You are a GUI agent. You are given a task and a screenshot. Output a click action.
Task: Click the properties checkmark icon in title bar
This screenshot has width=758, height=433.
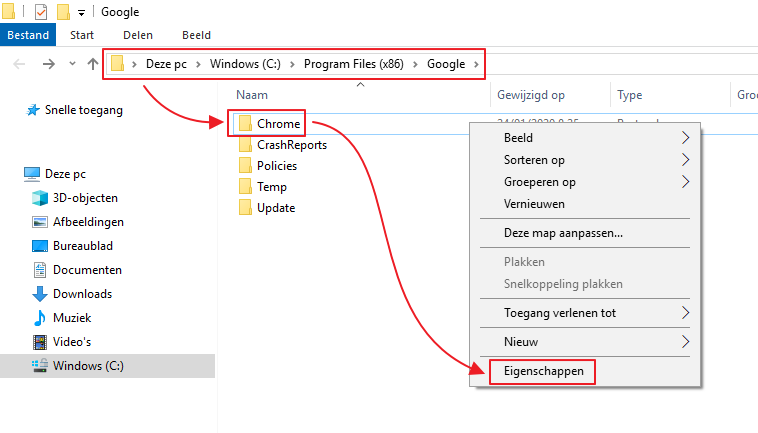point(41,12)
